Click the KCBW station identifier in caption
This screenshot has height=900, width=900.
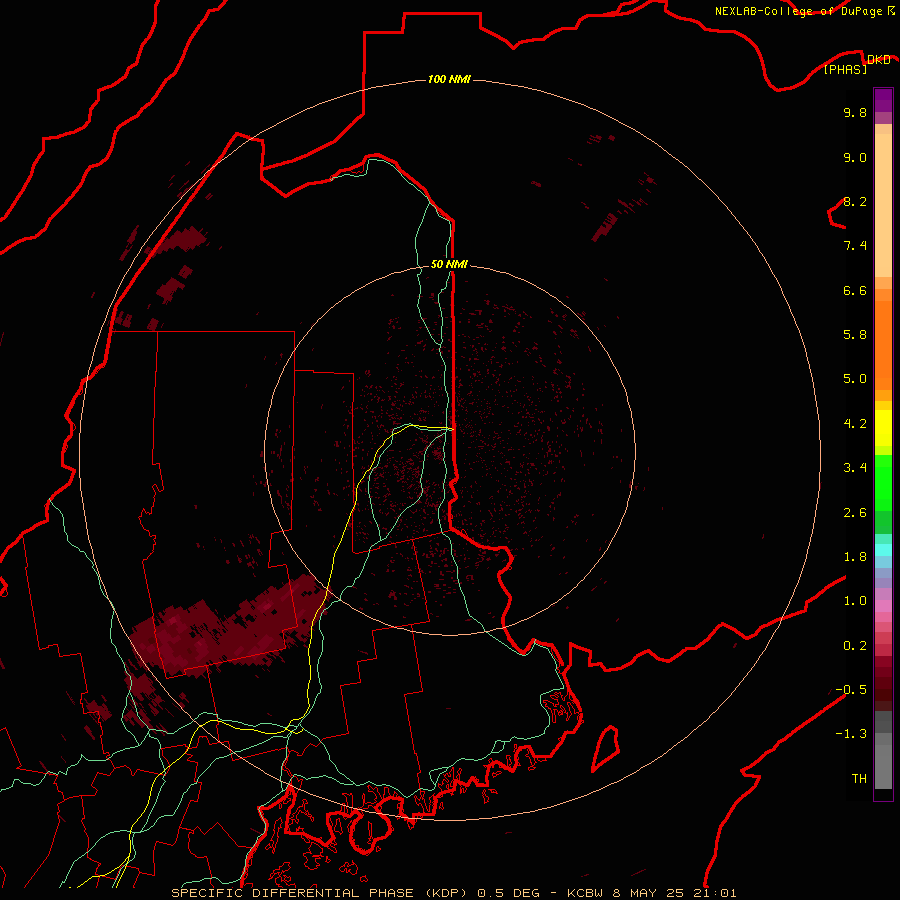pyautogui.click(x=583, y=893)
